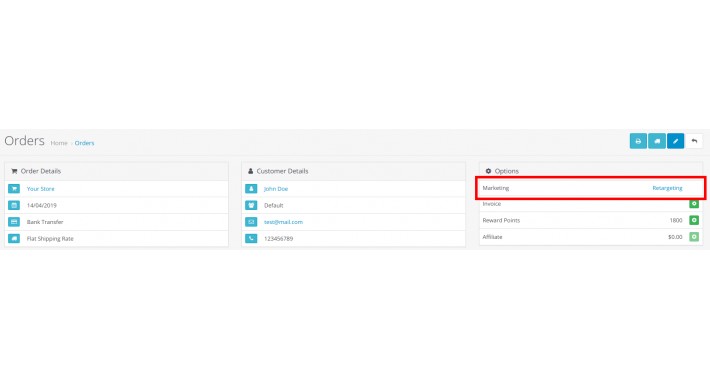Viewport: 710px width, 380px height.
Task: Print invoice with the printer icon button
Action: [x=638, y=141]
